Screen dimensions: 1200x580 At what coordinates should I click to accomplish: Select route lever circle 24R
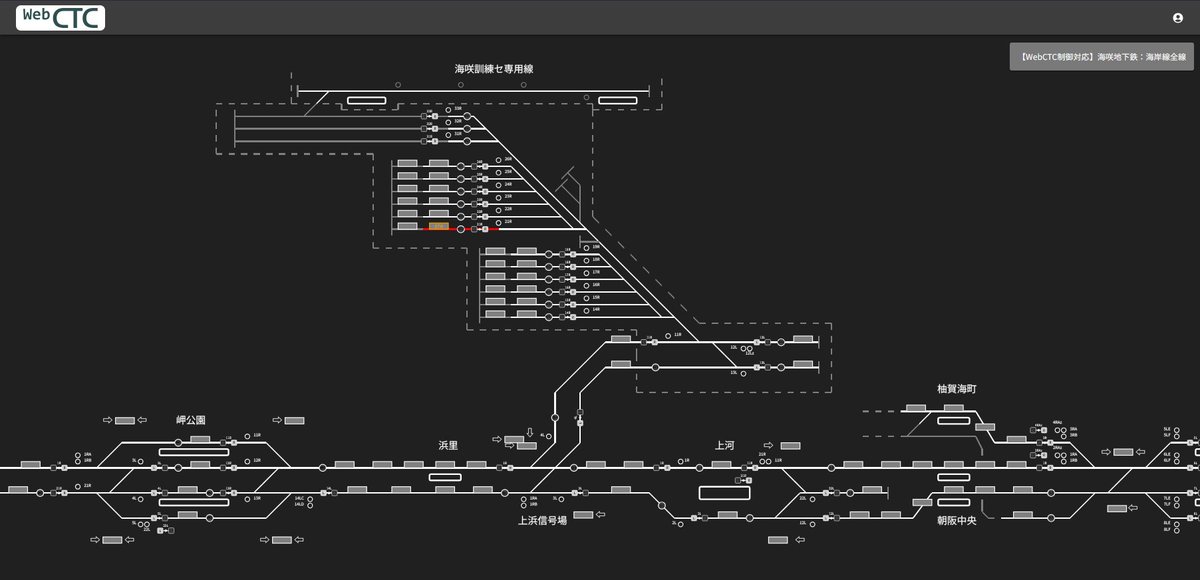498,185
